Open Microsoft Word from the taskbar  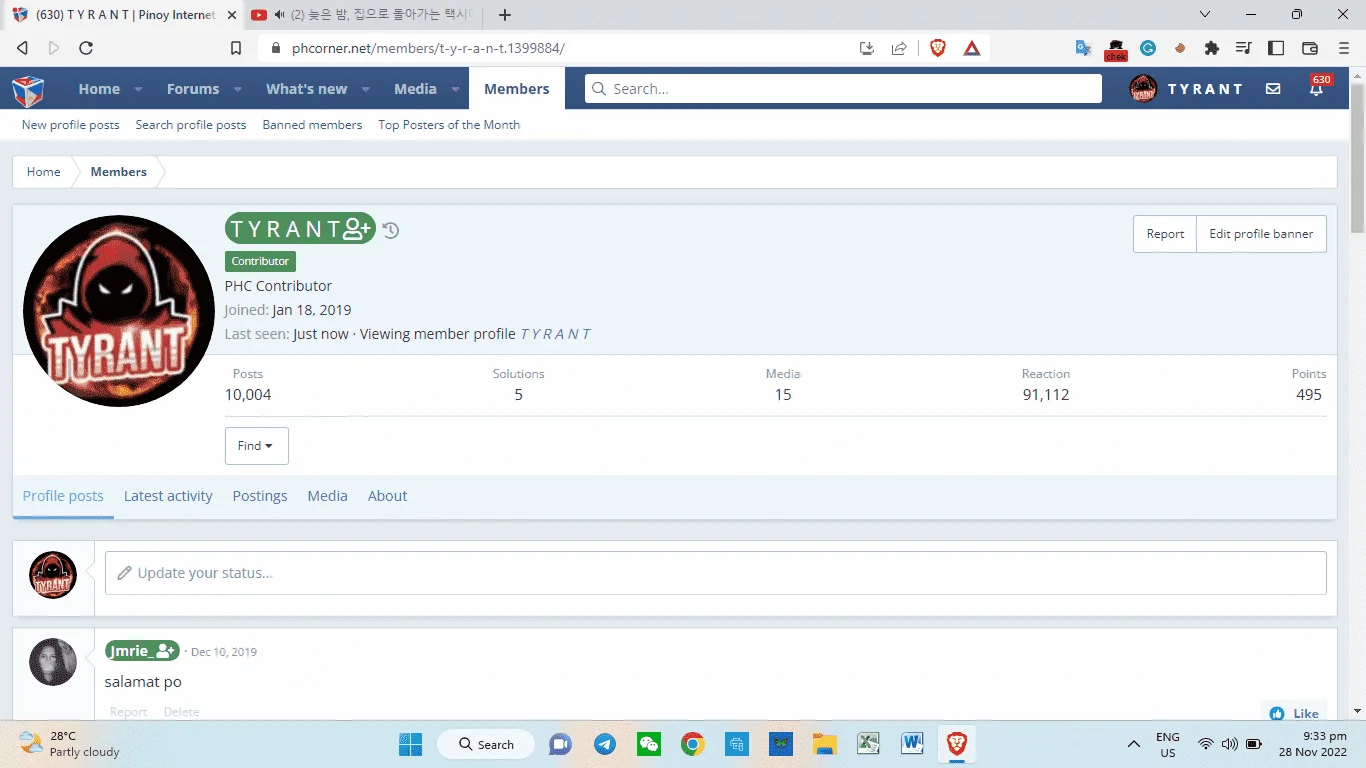point(912,744)
